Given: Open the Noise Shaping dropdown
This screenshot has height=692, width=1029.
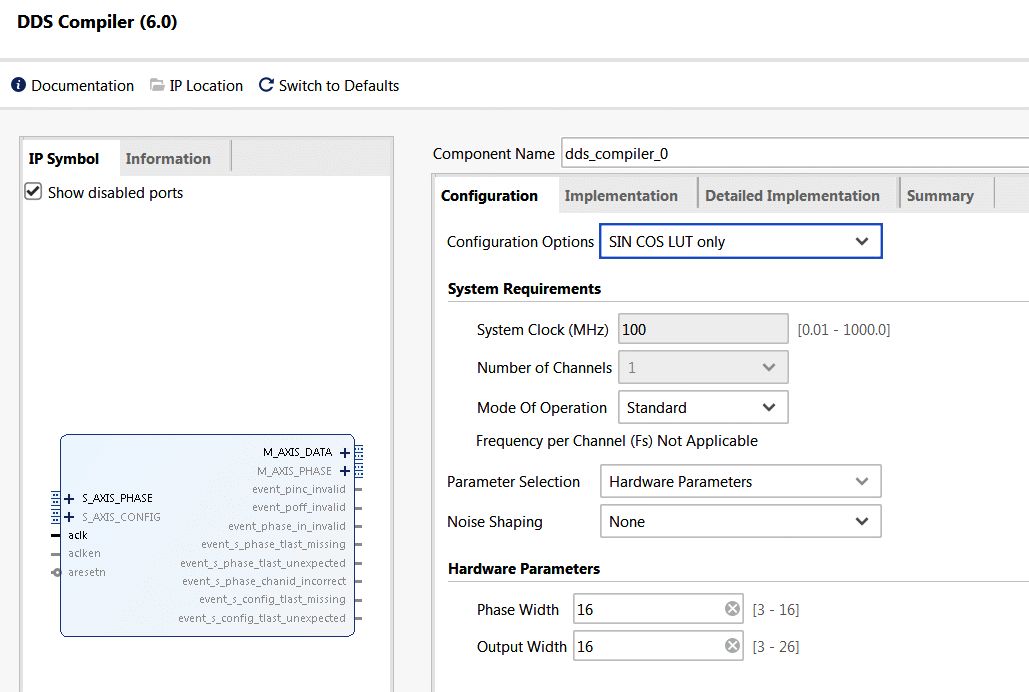Looking at the screenshot, I should 740,522.
